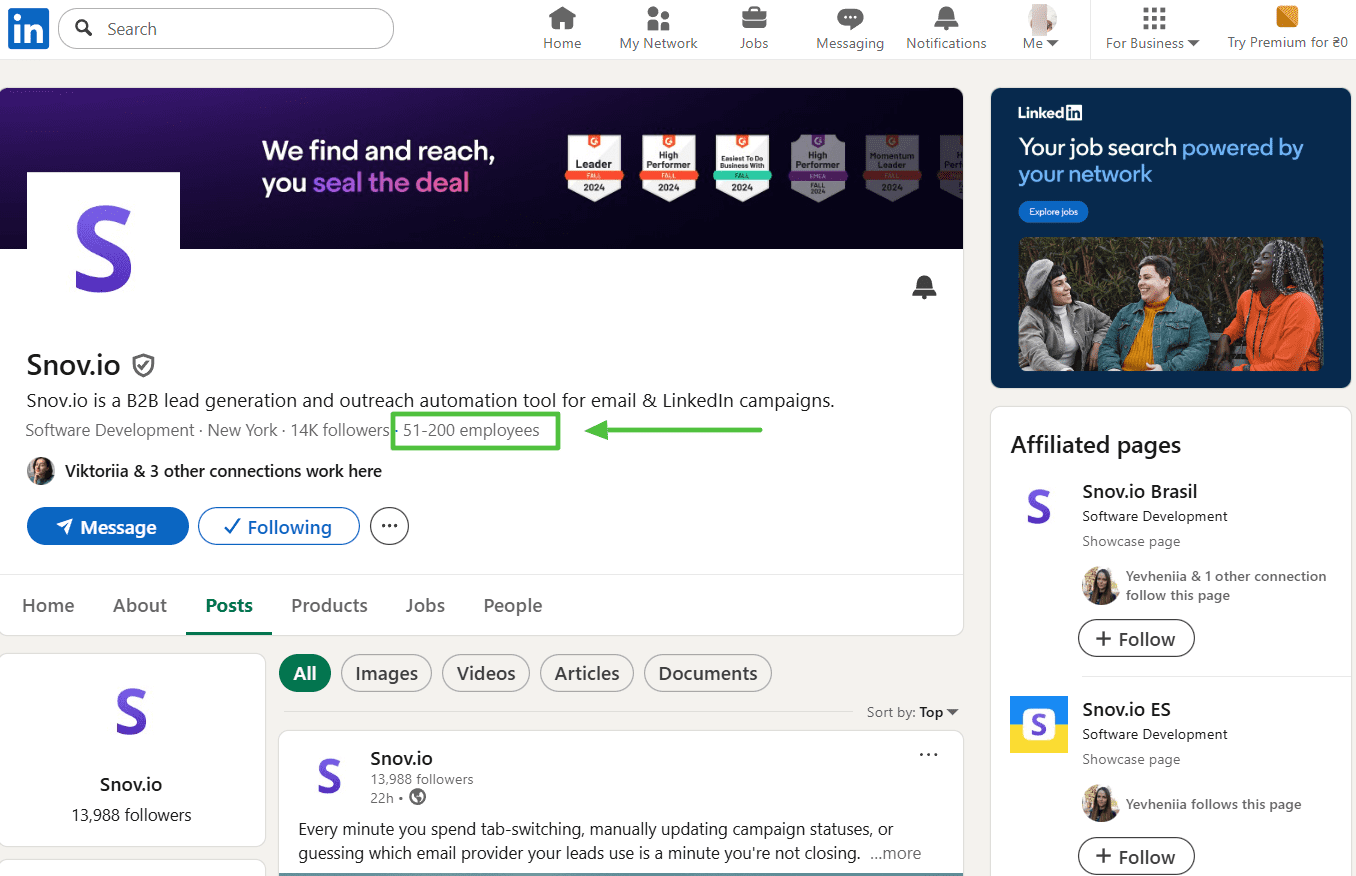Click the more options circle button
Viewport: 1356px width, 876px height.
(390, 526)
